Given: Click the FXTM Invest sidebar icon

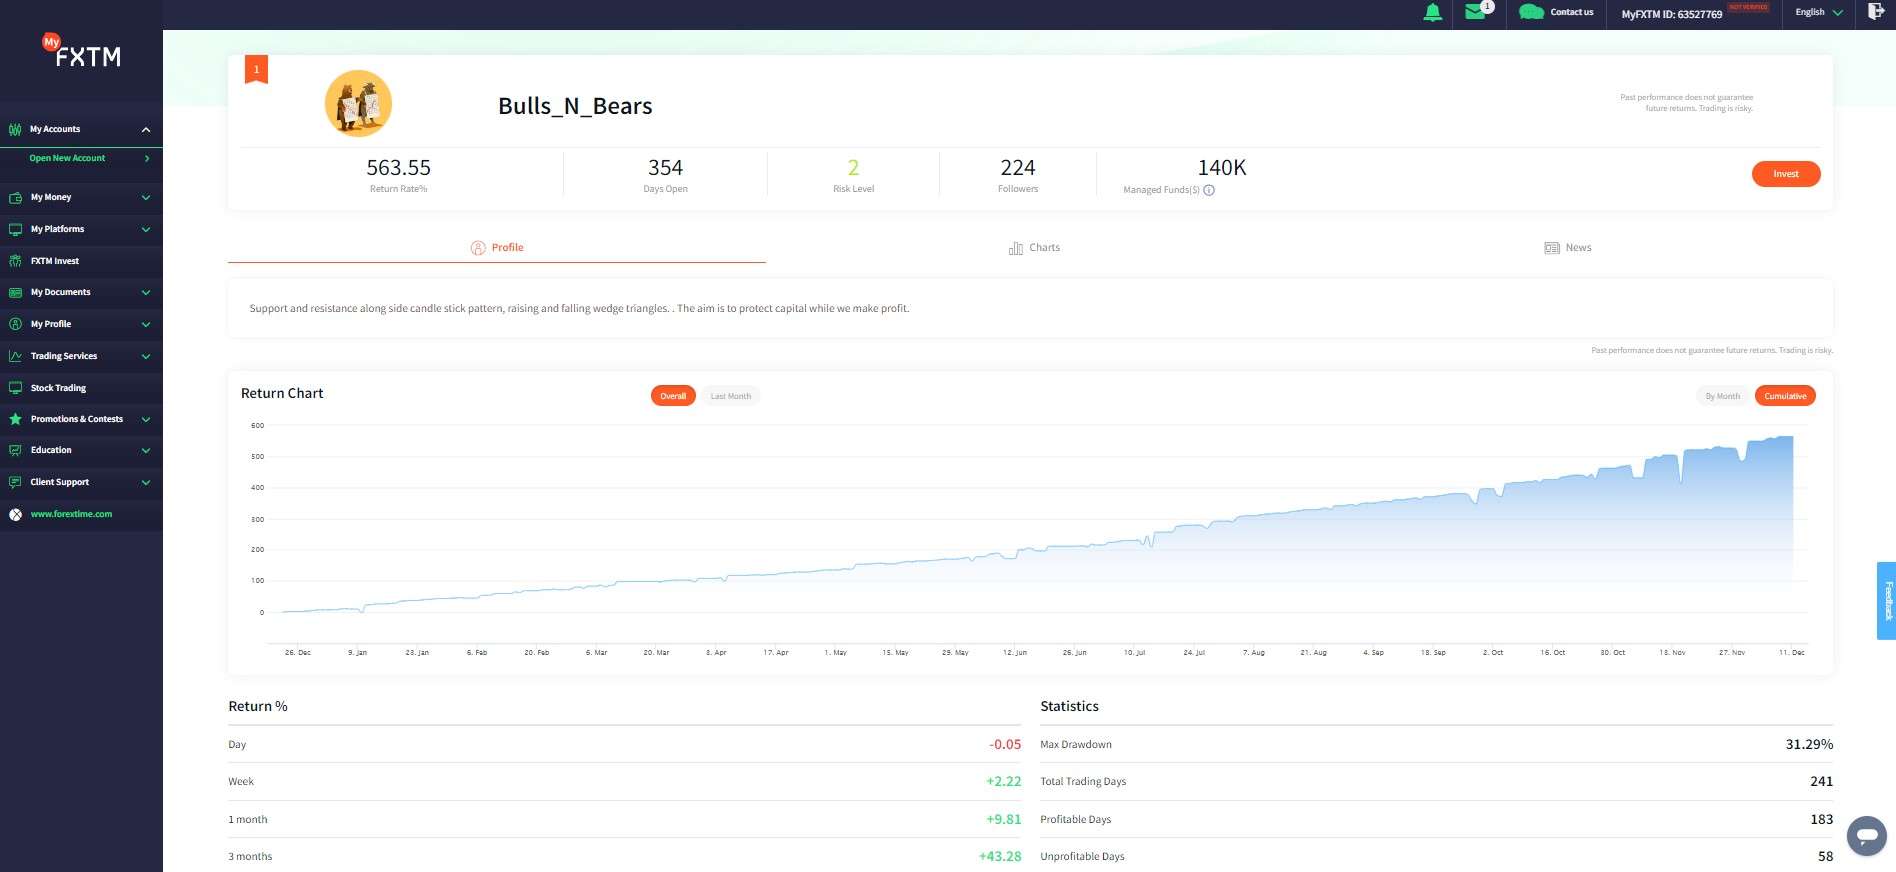Looking at the screenshot, I should (15, 261).
